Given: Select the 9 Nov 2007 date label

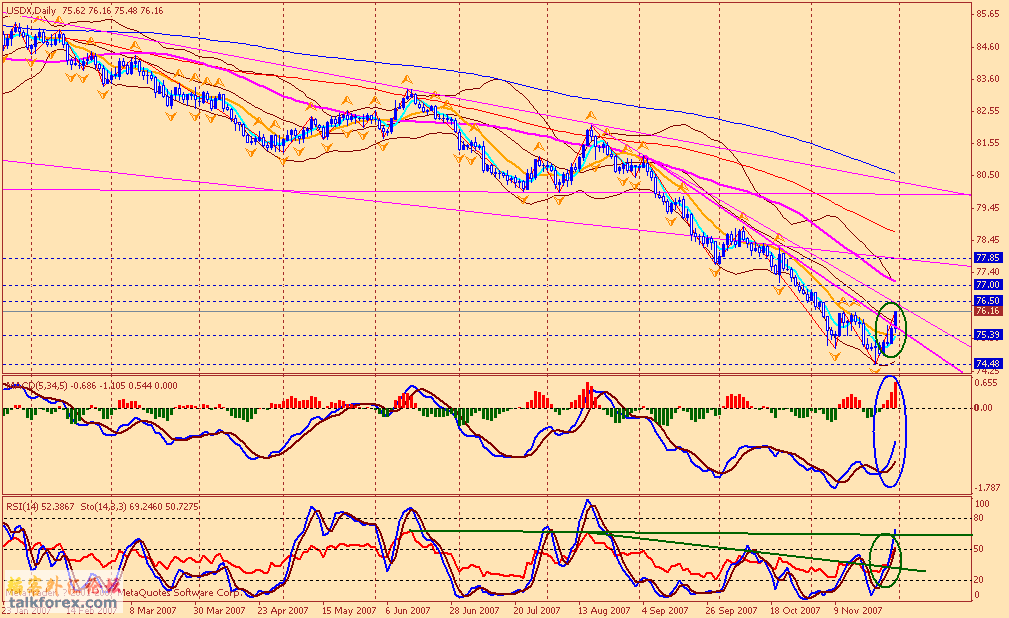Looking at the screenshot, I should click(x=858, y=610).
